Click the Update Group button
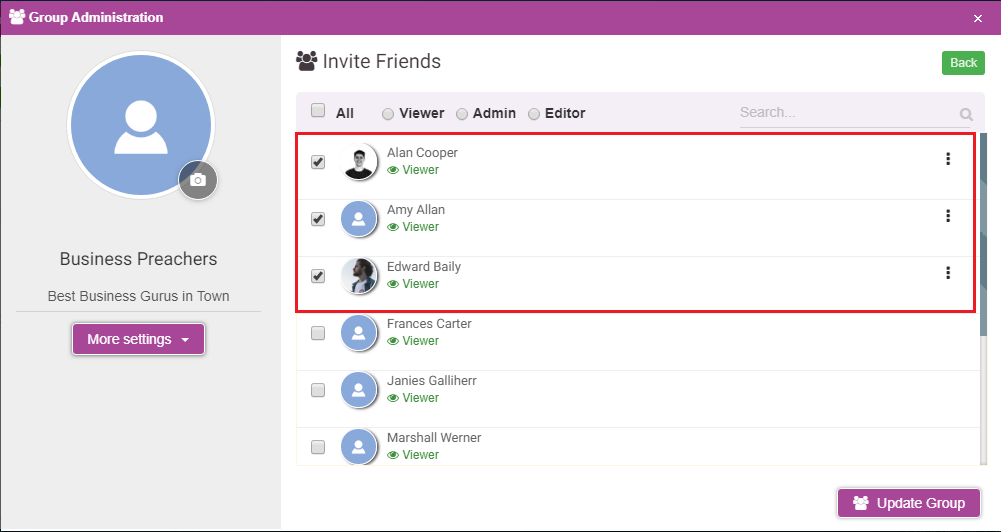 (909, 503)
